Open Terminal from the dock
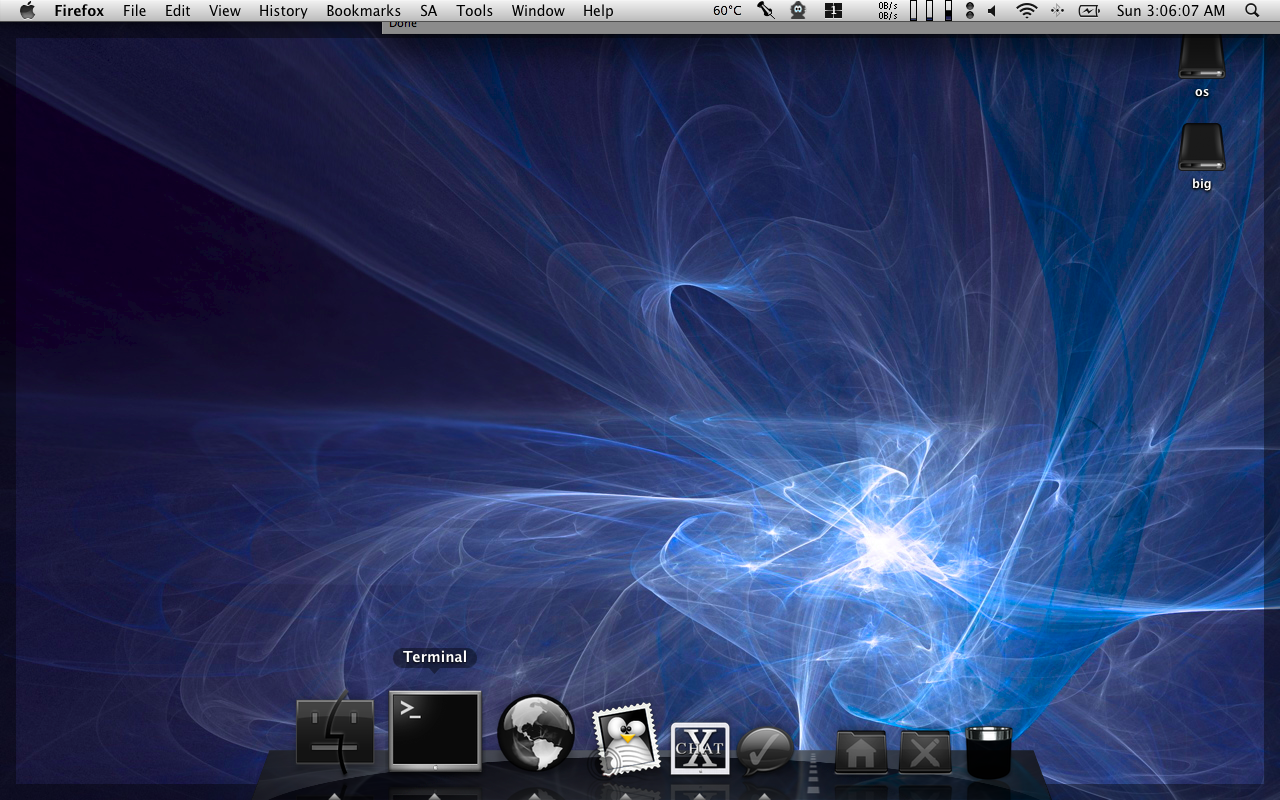 435,731
